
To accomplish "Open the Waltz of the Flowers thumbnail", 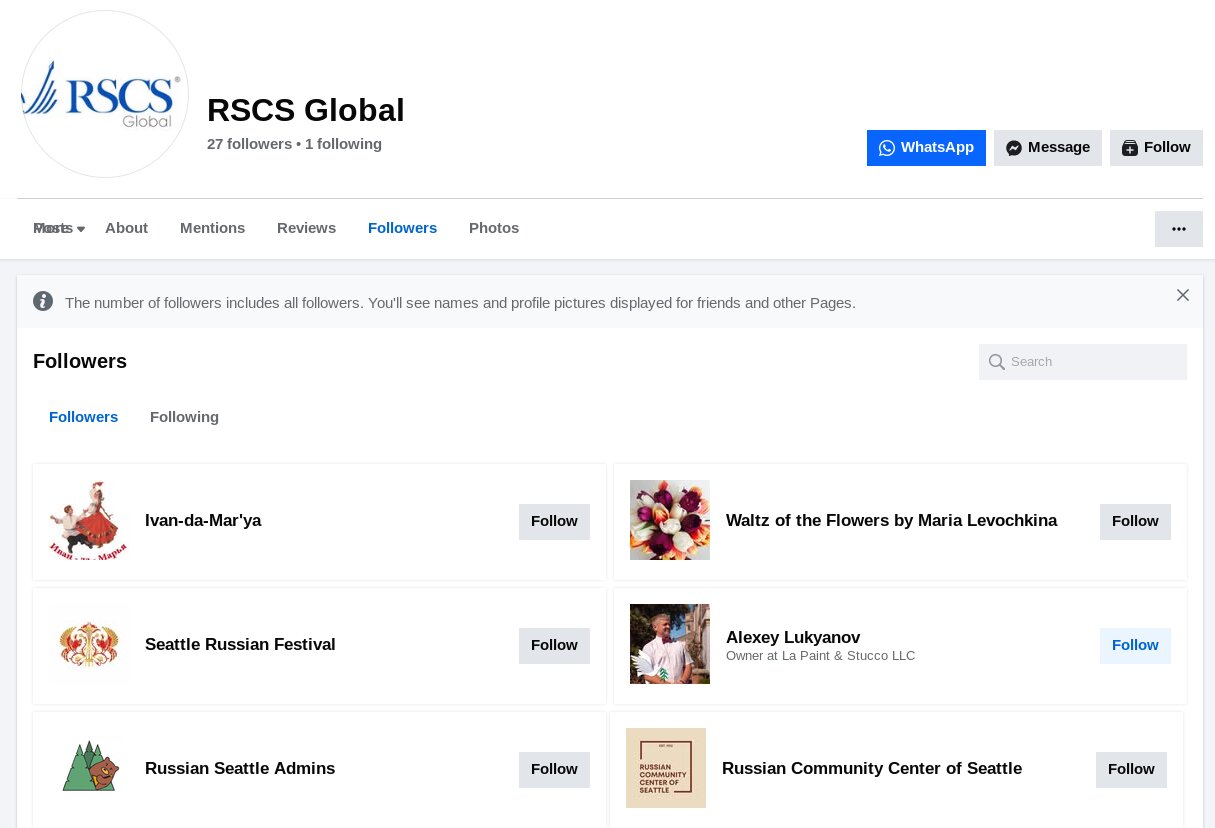I will click(670, 520).
